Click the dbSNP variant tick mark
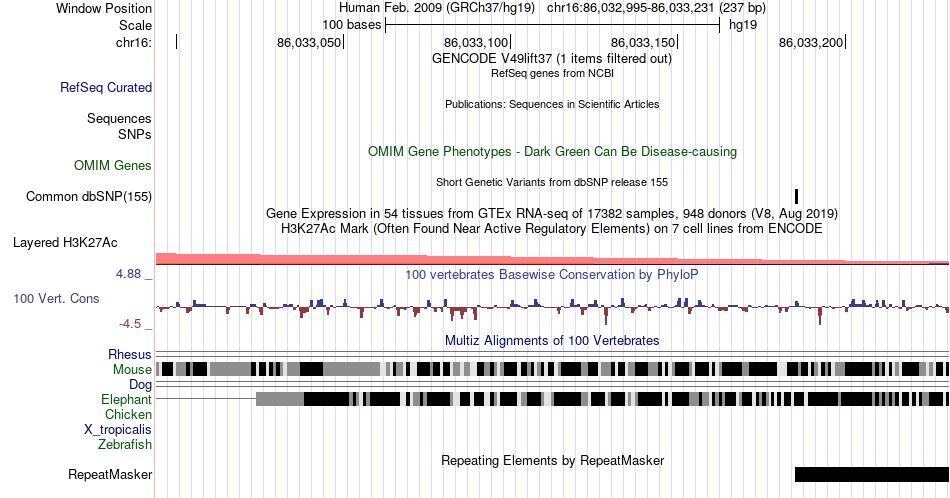Image resolution: width=950 pixels, height=498 pixels. 797,196
